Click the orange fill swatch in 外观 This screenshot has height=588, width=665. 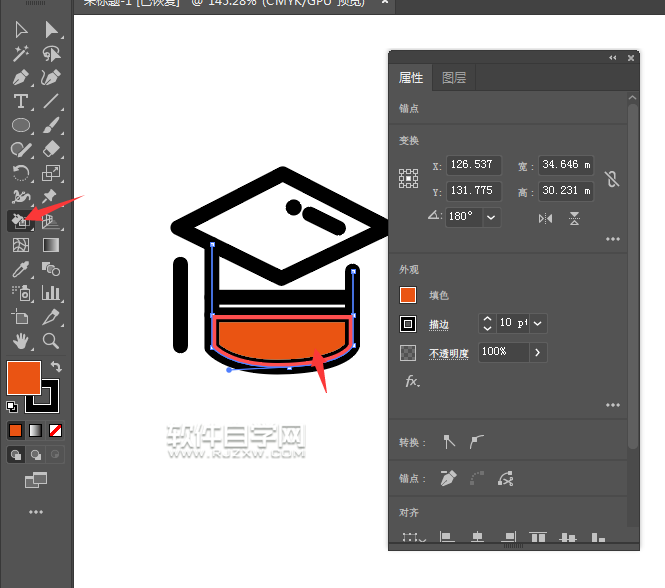pos(408,295)
